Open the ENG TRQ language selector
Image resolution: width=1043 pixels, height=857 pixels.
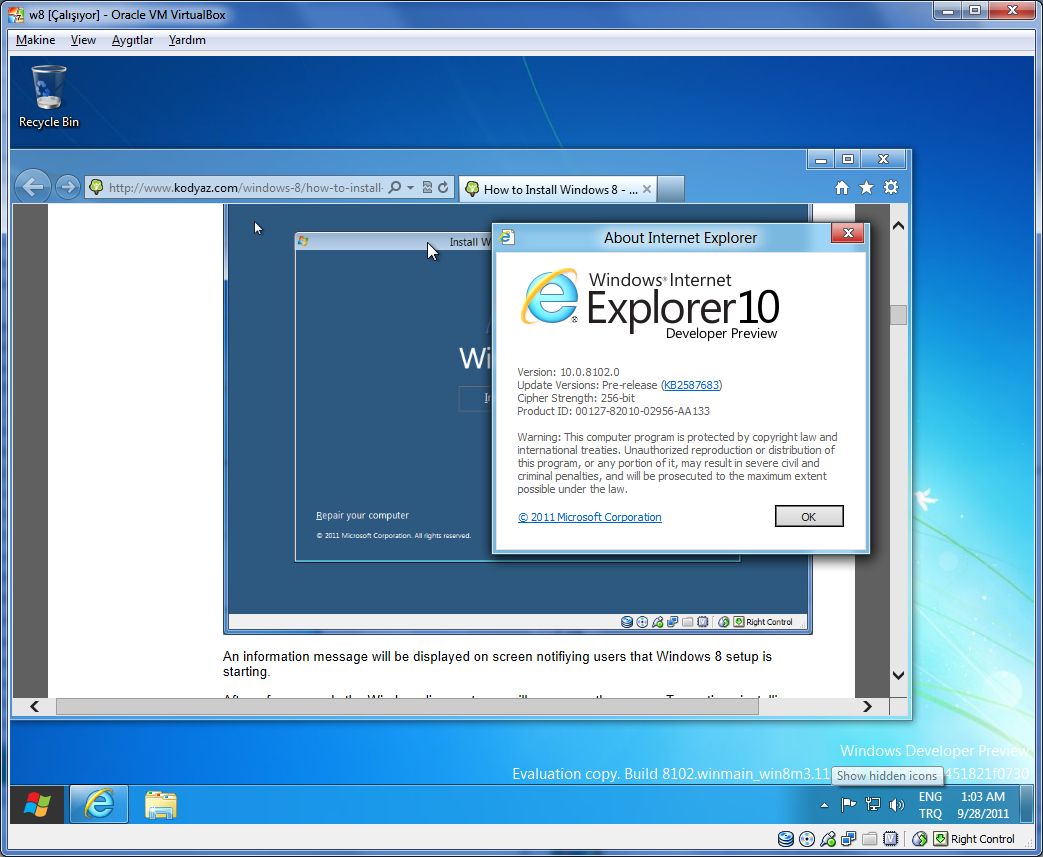point(929,805)
